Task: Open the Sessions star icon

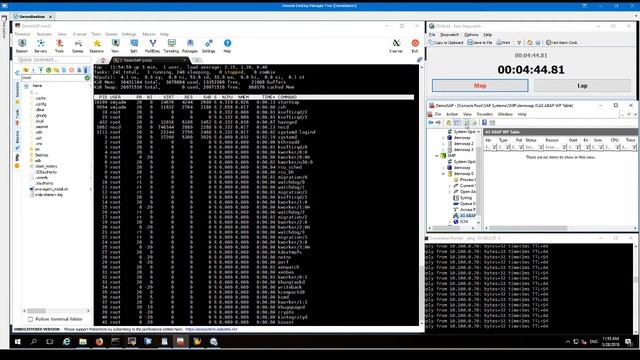Action: point(96,46)
